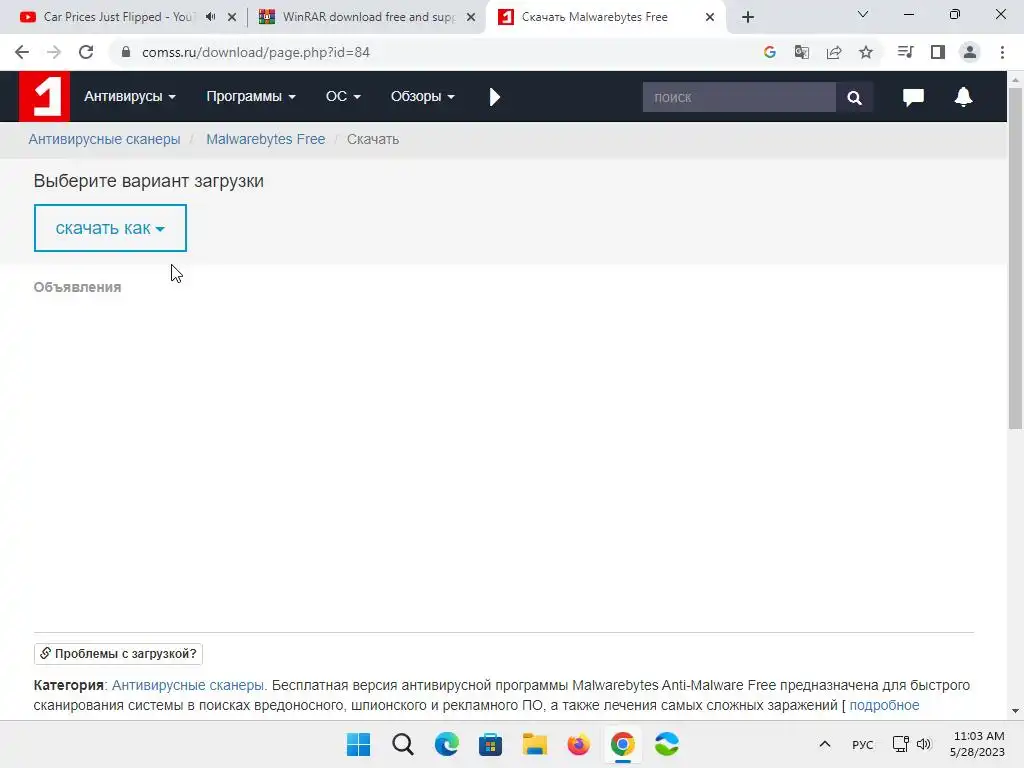Toggle the browser side panel
Viewport: 1024px width, 768px height.
[938, 52]
